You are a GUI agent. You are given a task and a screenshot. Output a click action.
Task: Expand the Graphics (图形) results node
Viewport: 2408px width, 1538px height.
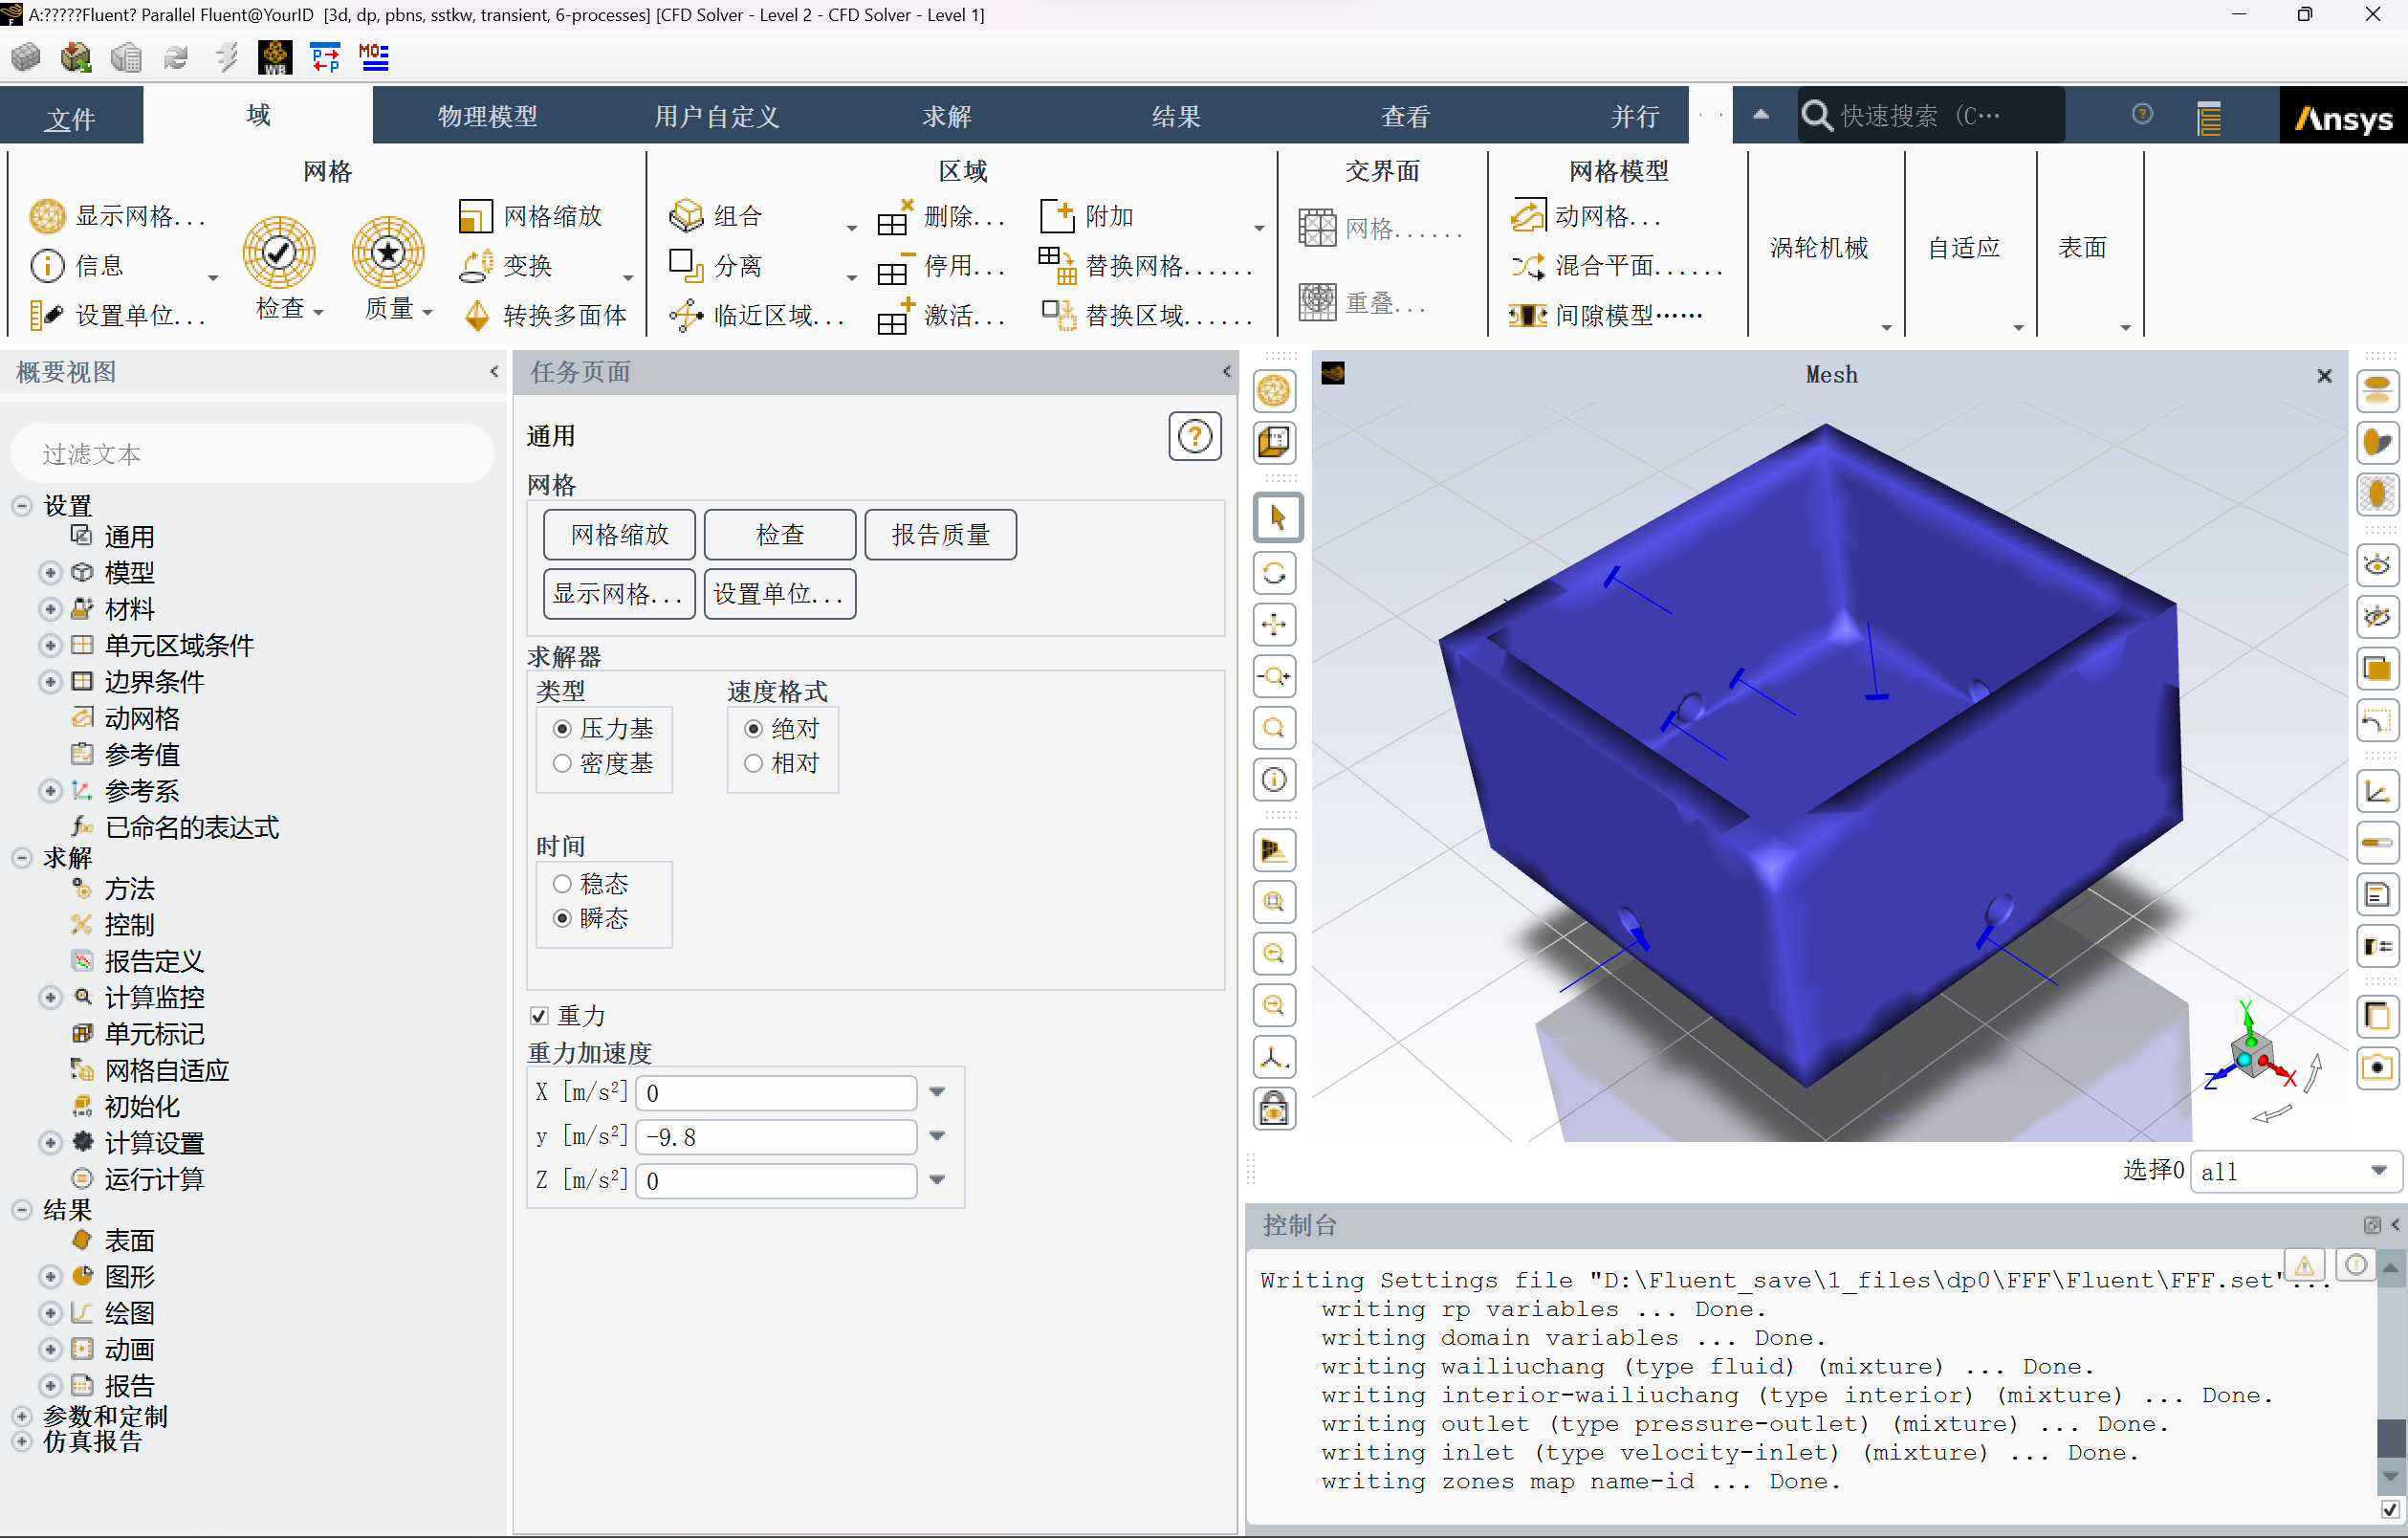point(50,1277)
